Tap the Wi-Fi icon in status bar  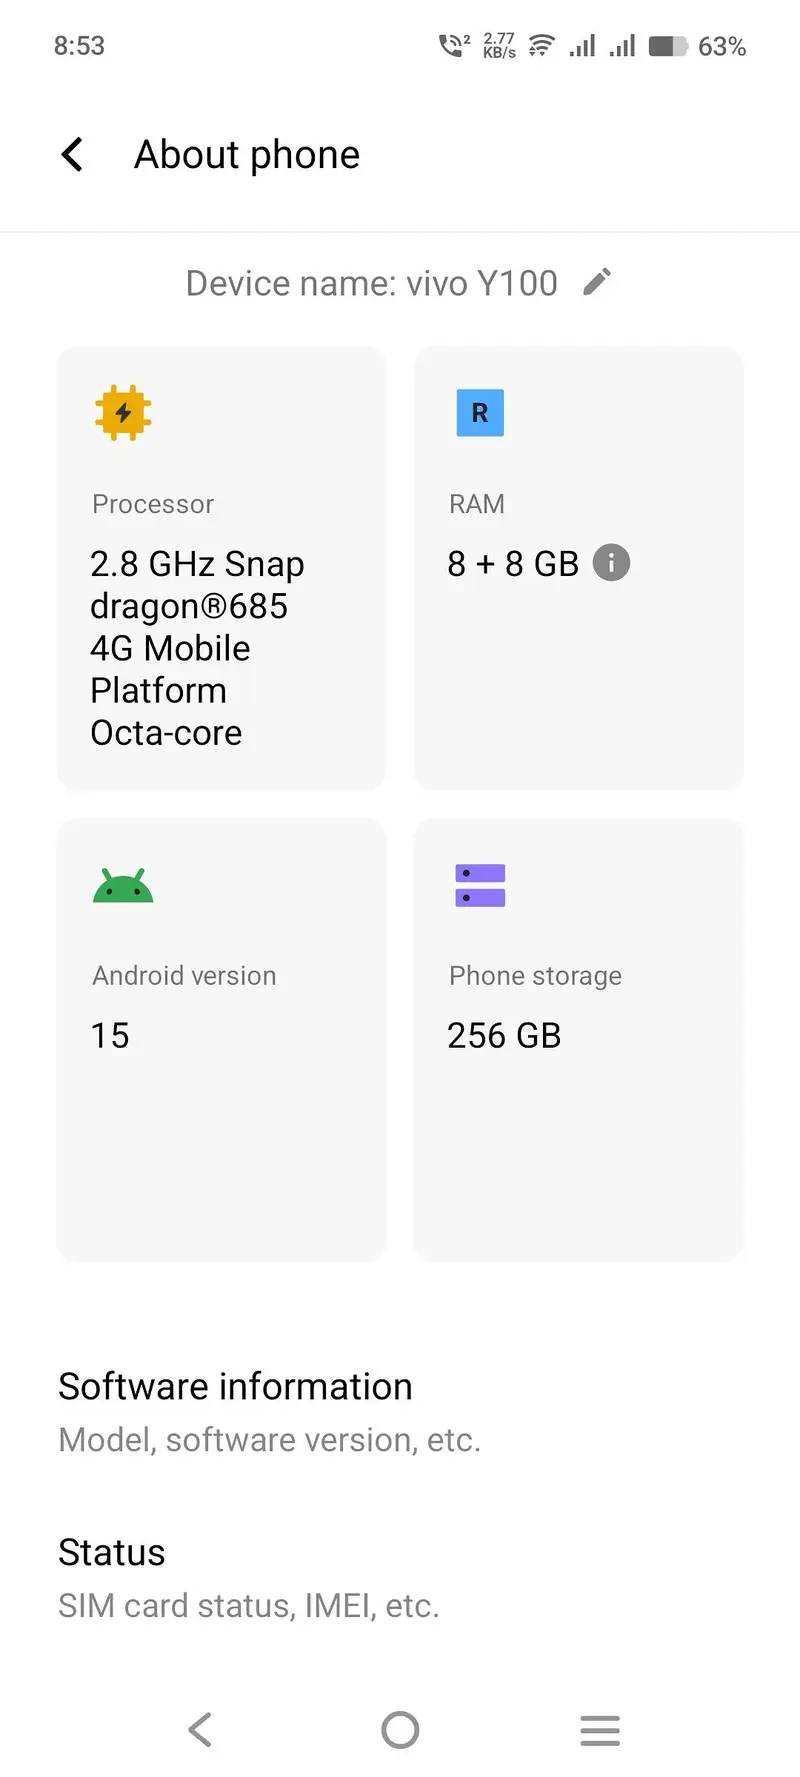tap(541, 46)
